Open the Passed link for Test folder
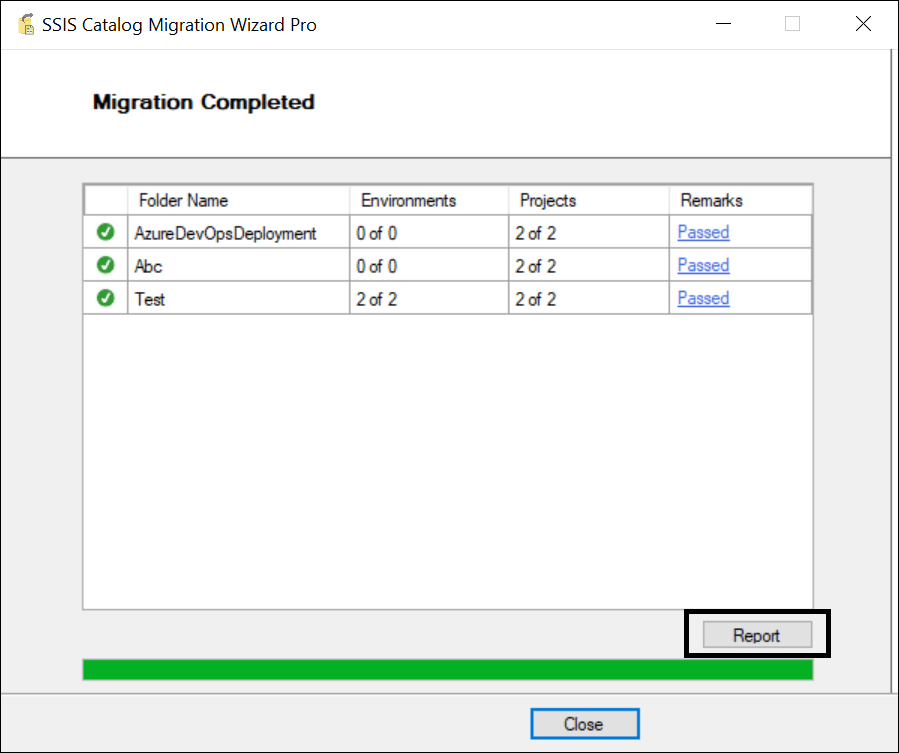899x753 pixels. coord(703,298)
